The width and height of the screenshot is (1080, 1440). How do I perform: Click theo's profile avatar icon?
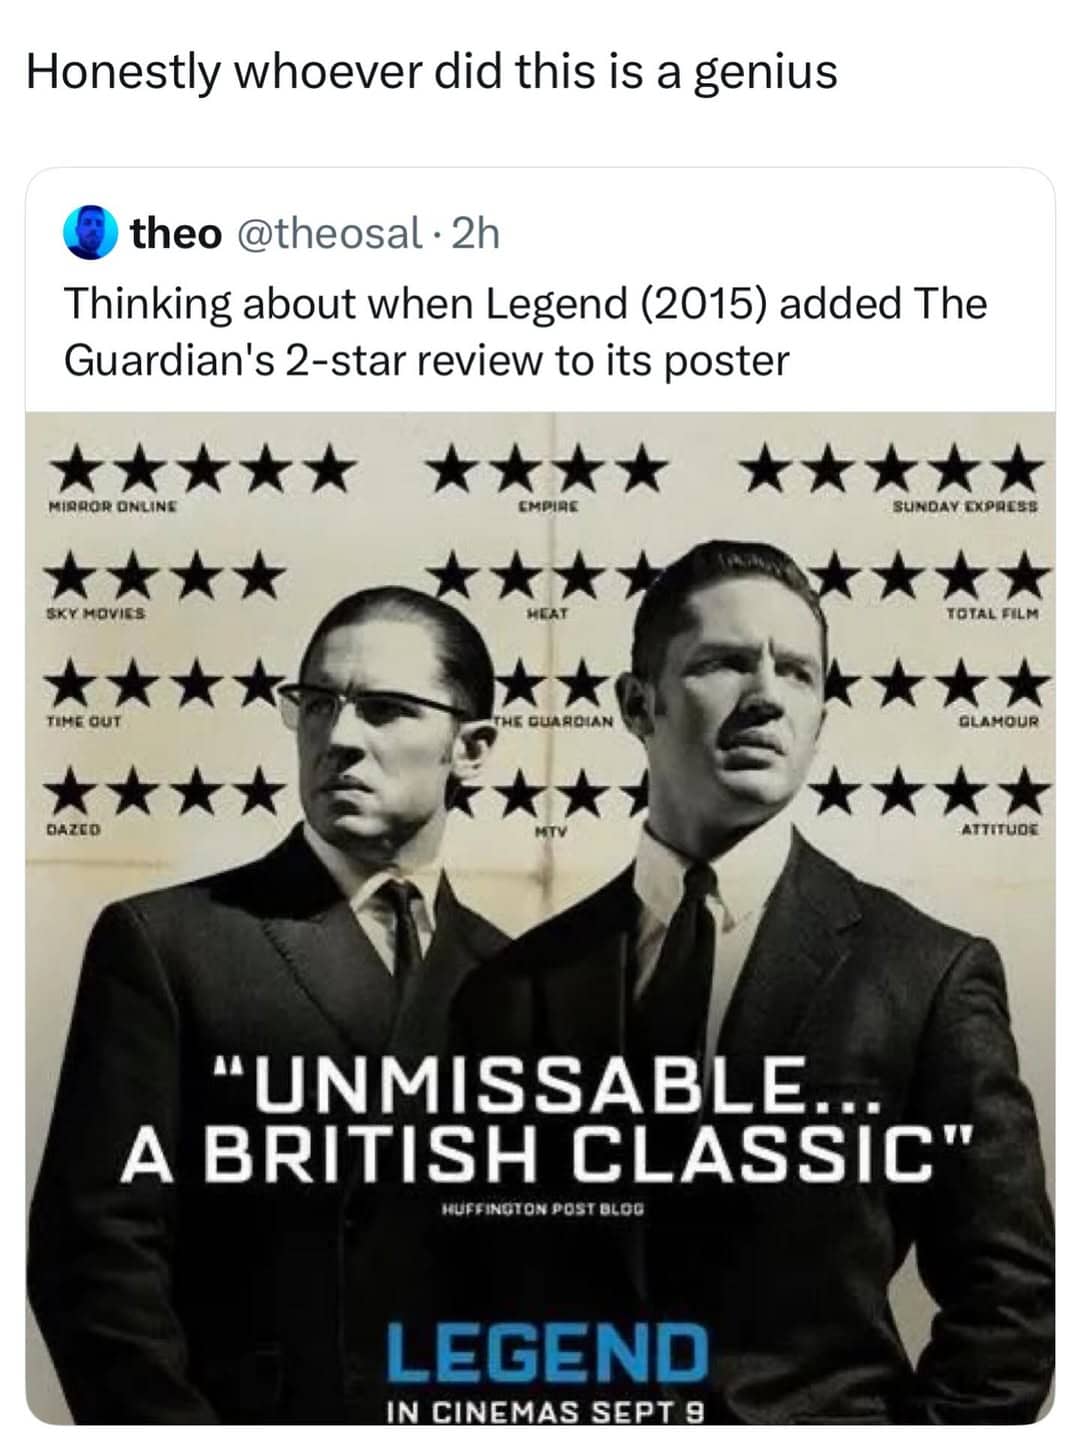[88, 233]
